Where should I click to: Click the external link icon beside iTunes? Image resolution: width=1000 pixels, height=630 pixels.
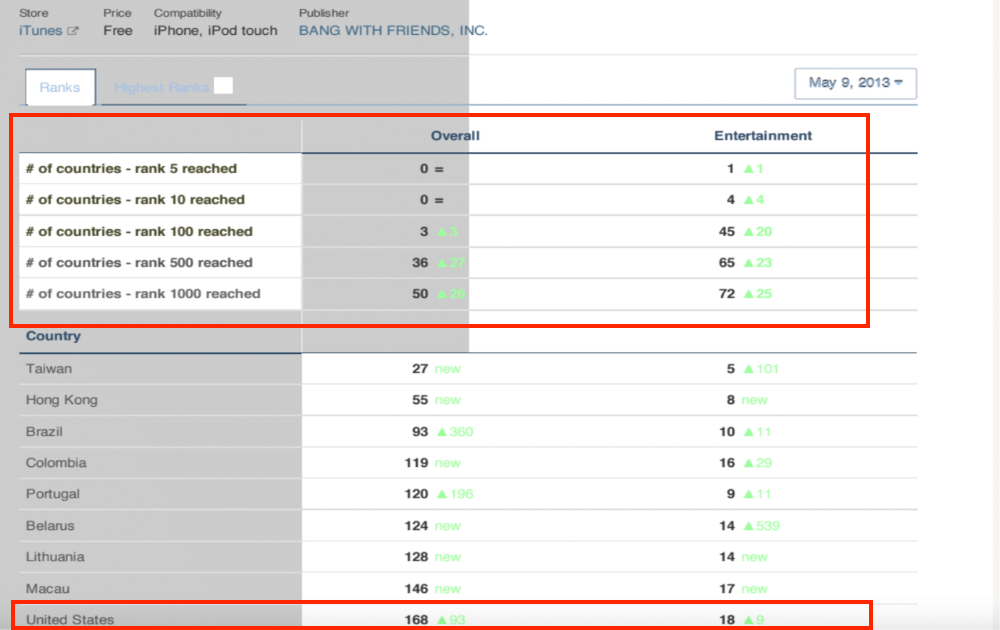click(x=72, y=31)
